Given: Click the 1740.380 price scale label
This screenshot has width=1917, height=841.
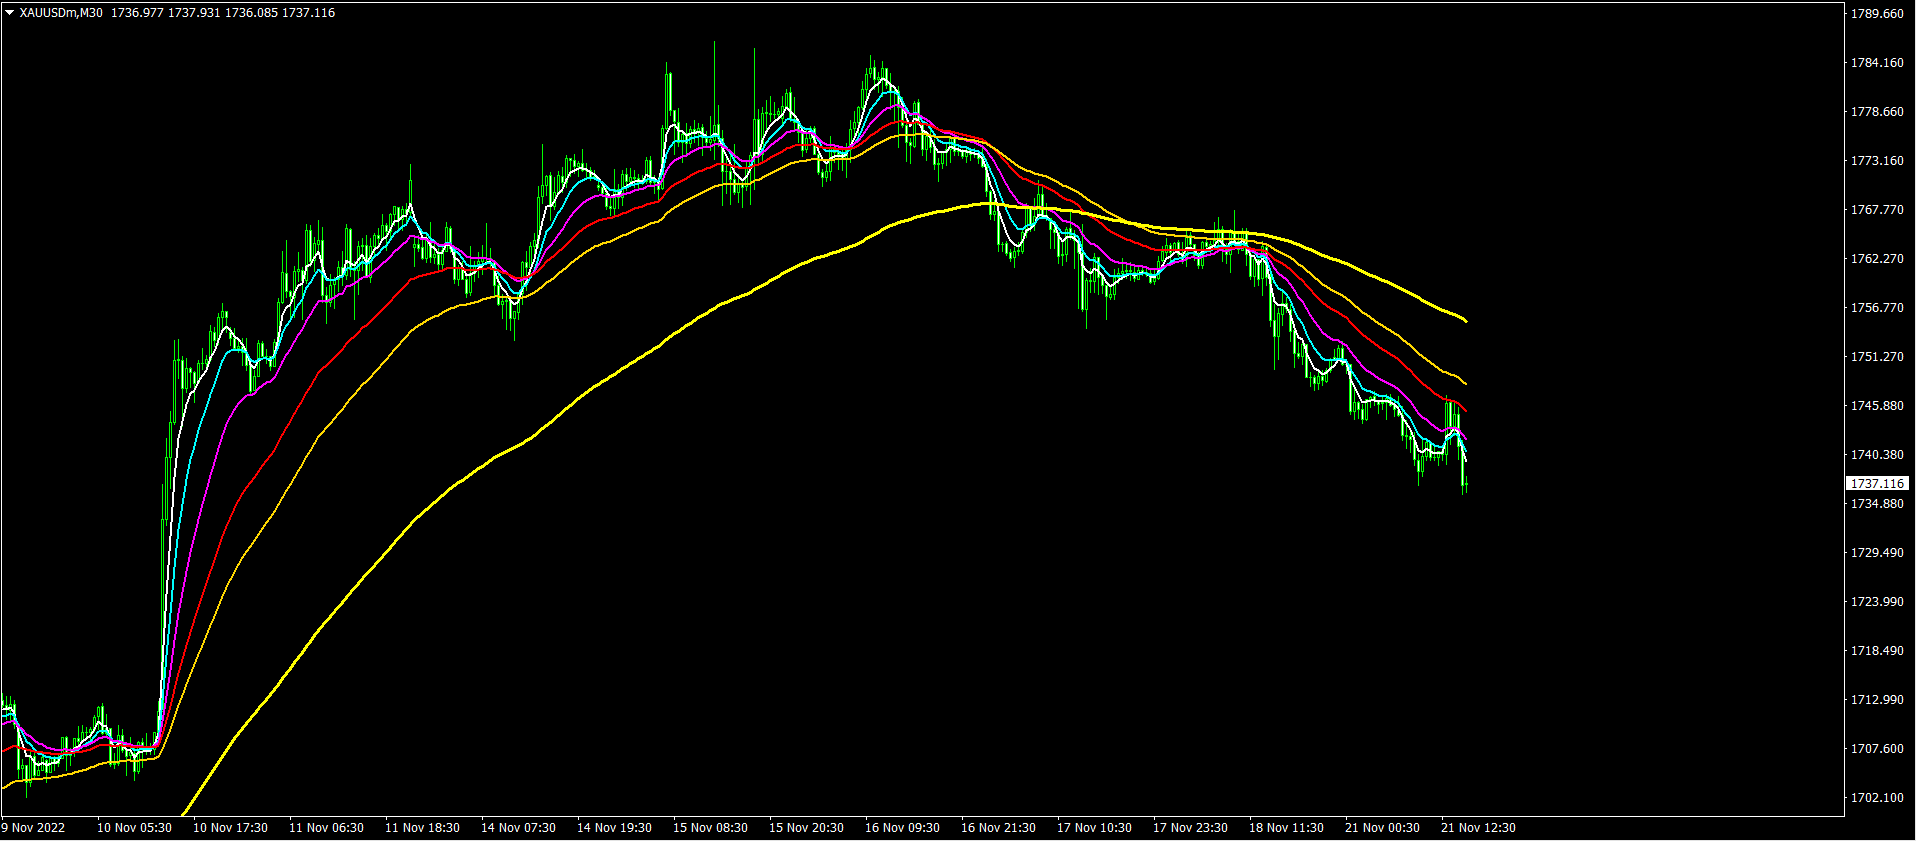Looking at the screenshot, I should coord(1877,455).
